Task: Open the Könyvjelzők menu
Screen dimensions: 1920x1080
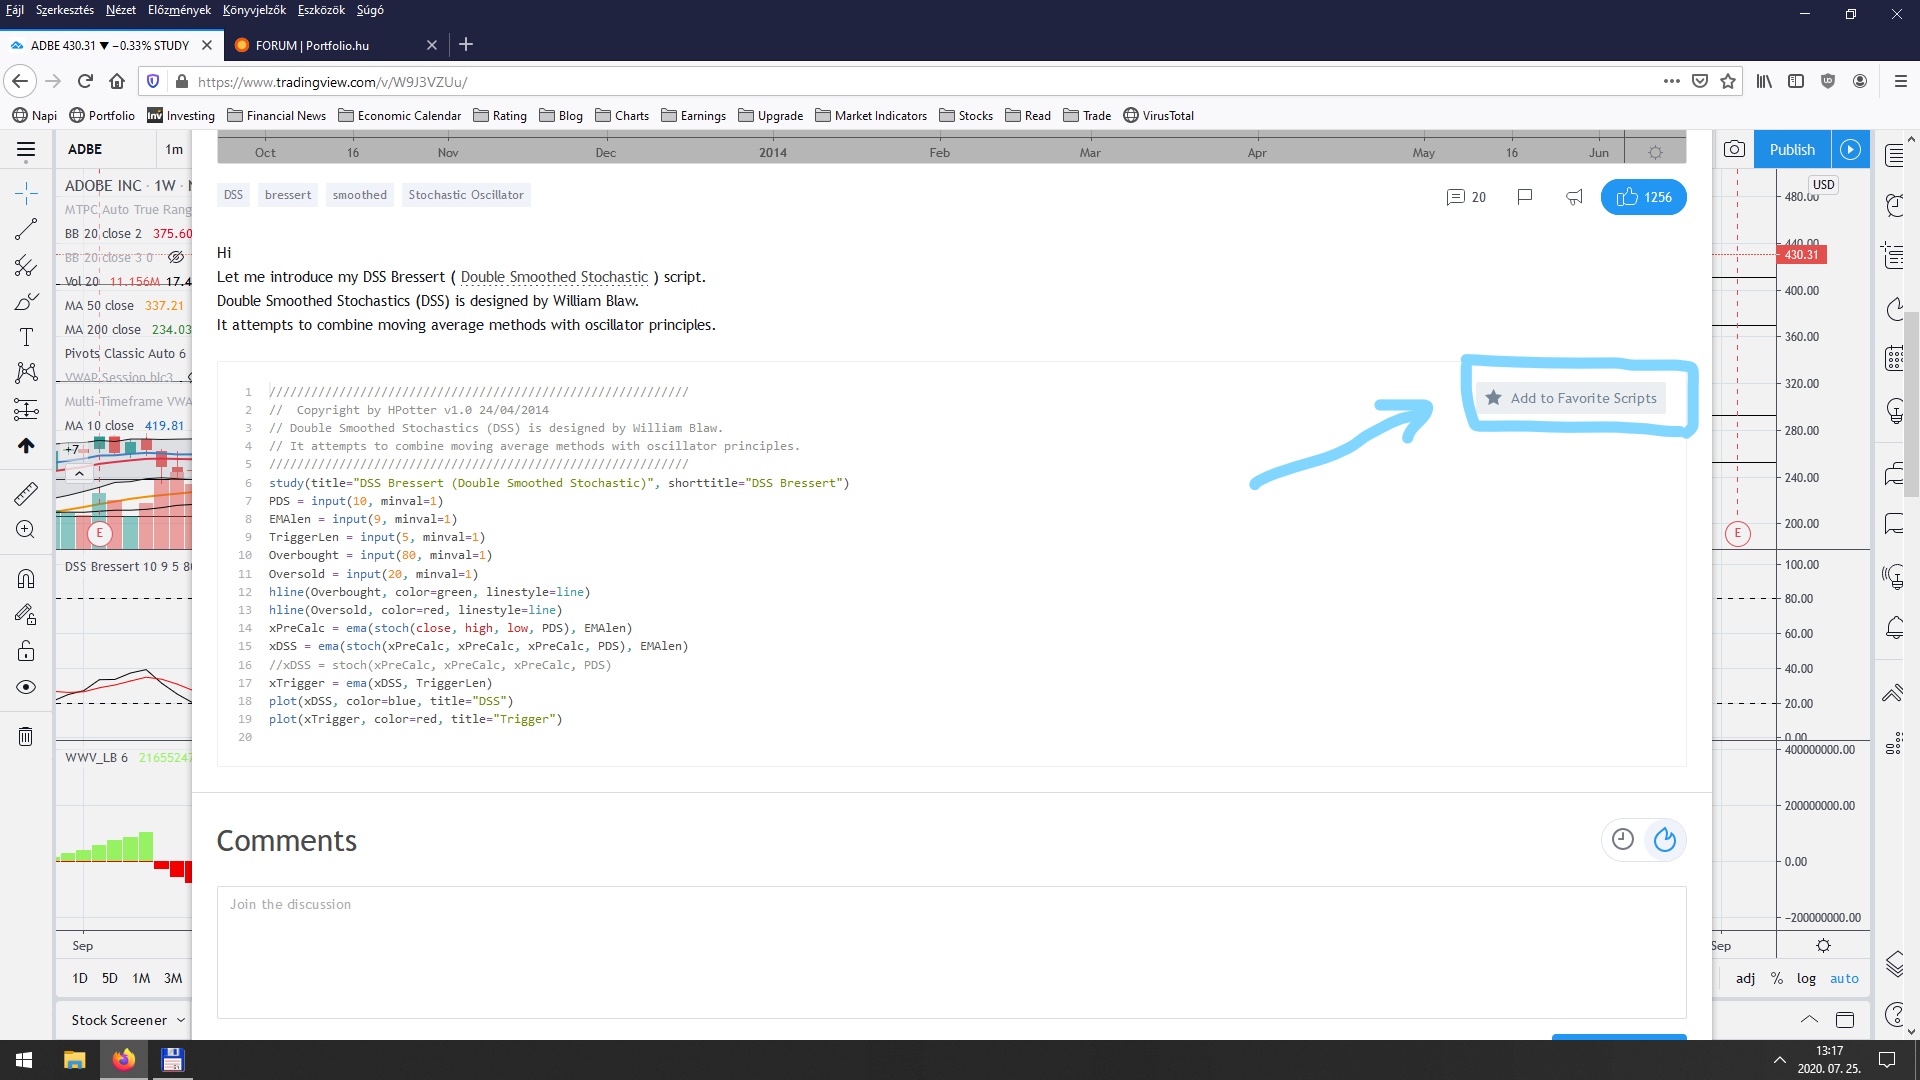Action: click(x=254, y=10)
